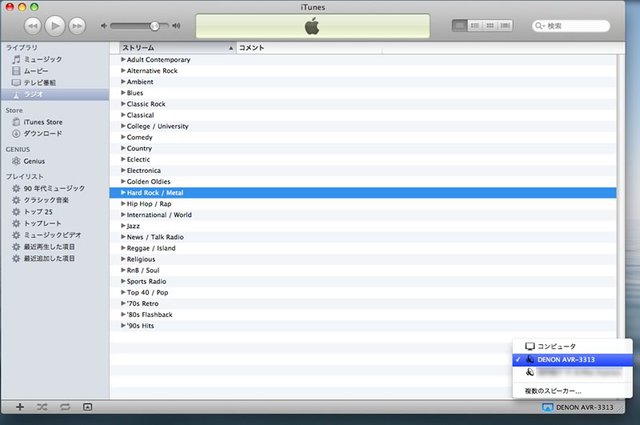This screenshot has width=640, height=425.
Task: Switch to Cover Flow view mode
Action: pos(505,26)
